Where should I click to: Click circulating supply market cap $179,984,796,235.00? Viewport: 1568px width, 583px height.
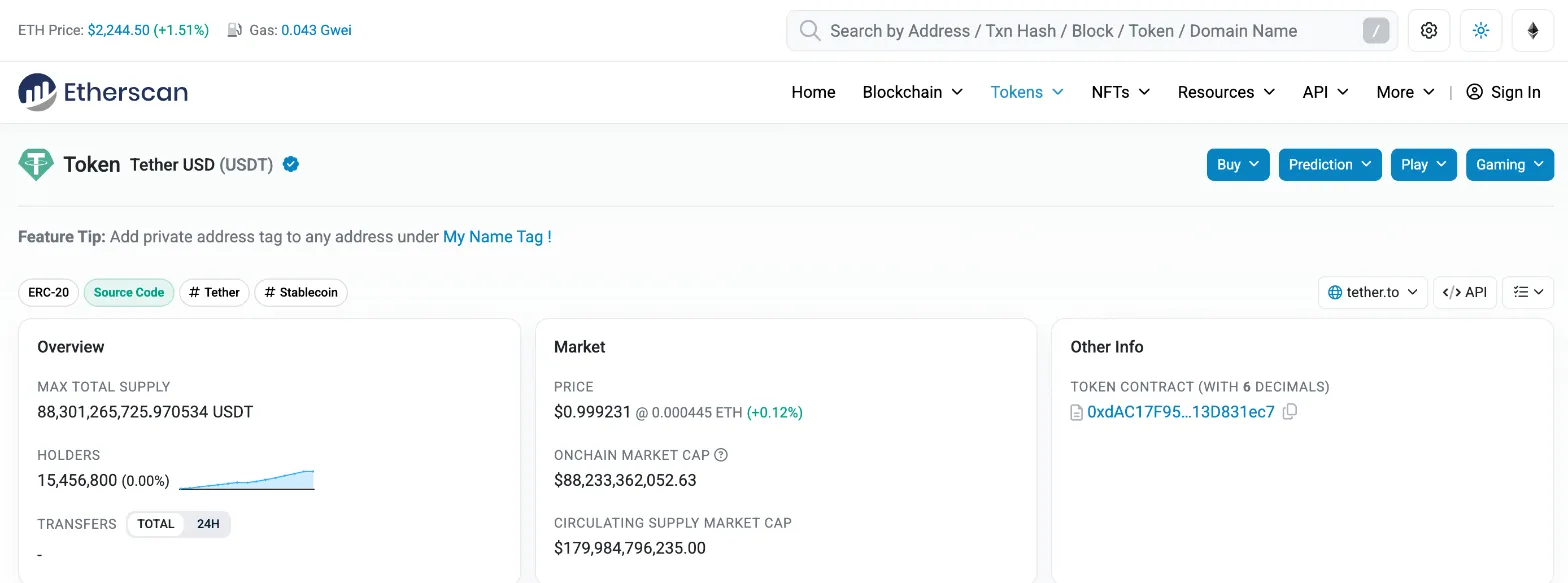630,548
